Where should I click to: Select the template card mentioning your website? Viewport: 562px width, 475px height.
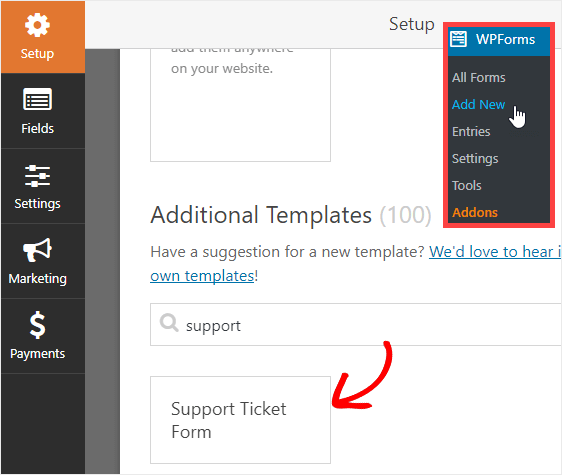[x=240, y=105]
